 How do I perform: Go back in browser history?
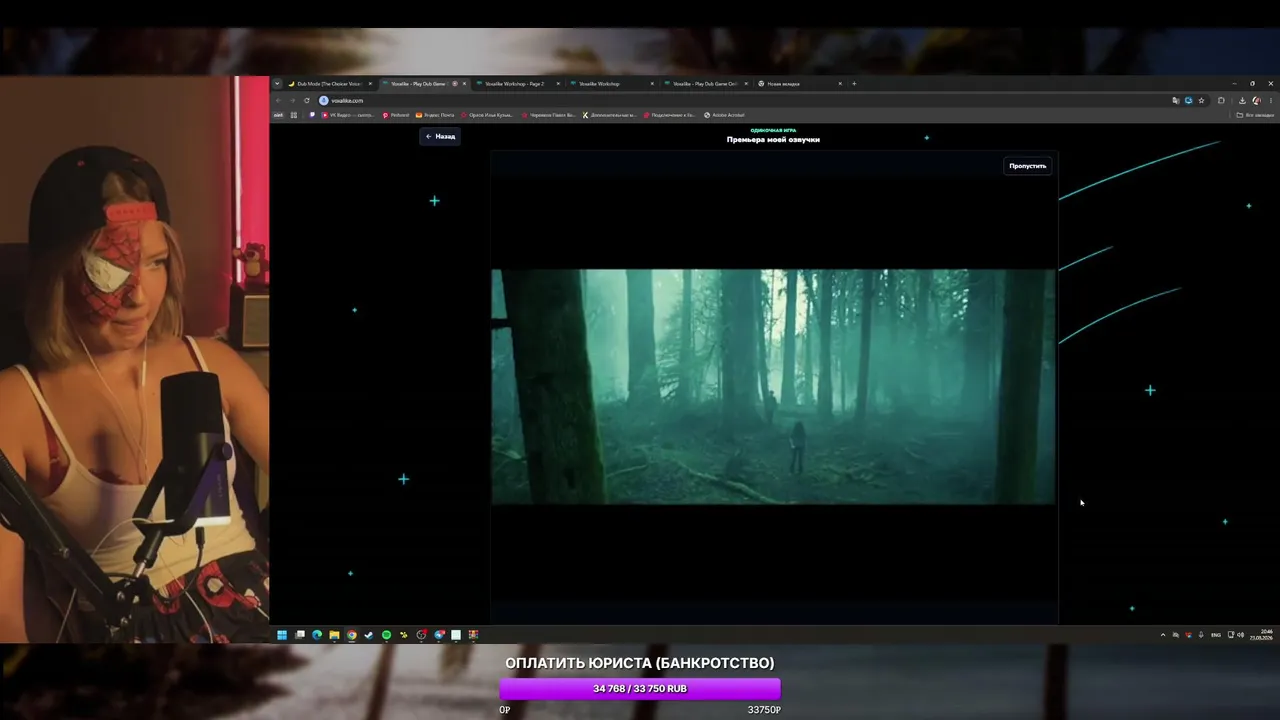click(x=279, y=100)
